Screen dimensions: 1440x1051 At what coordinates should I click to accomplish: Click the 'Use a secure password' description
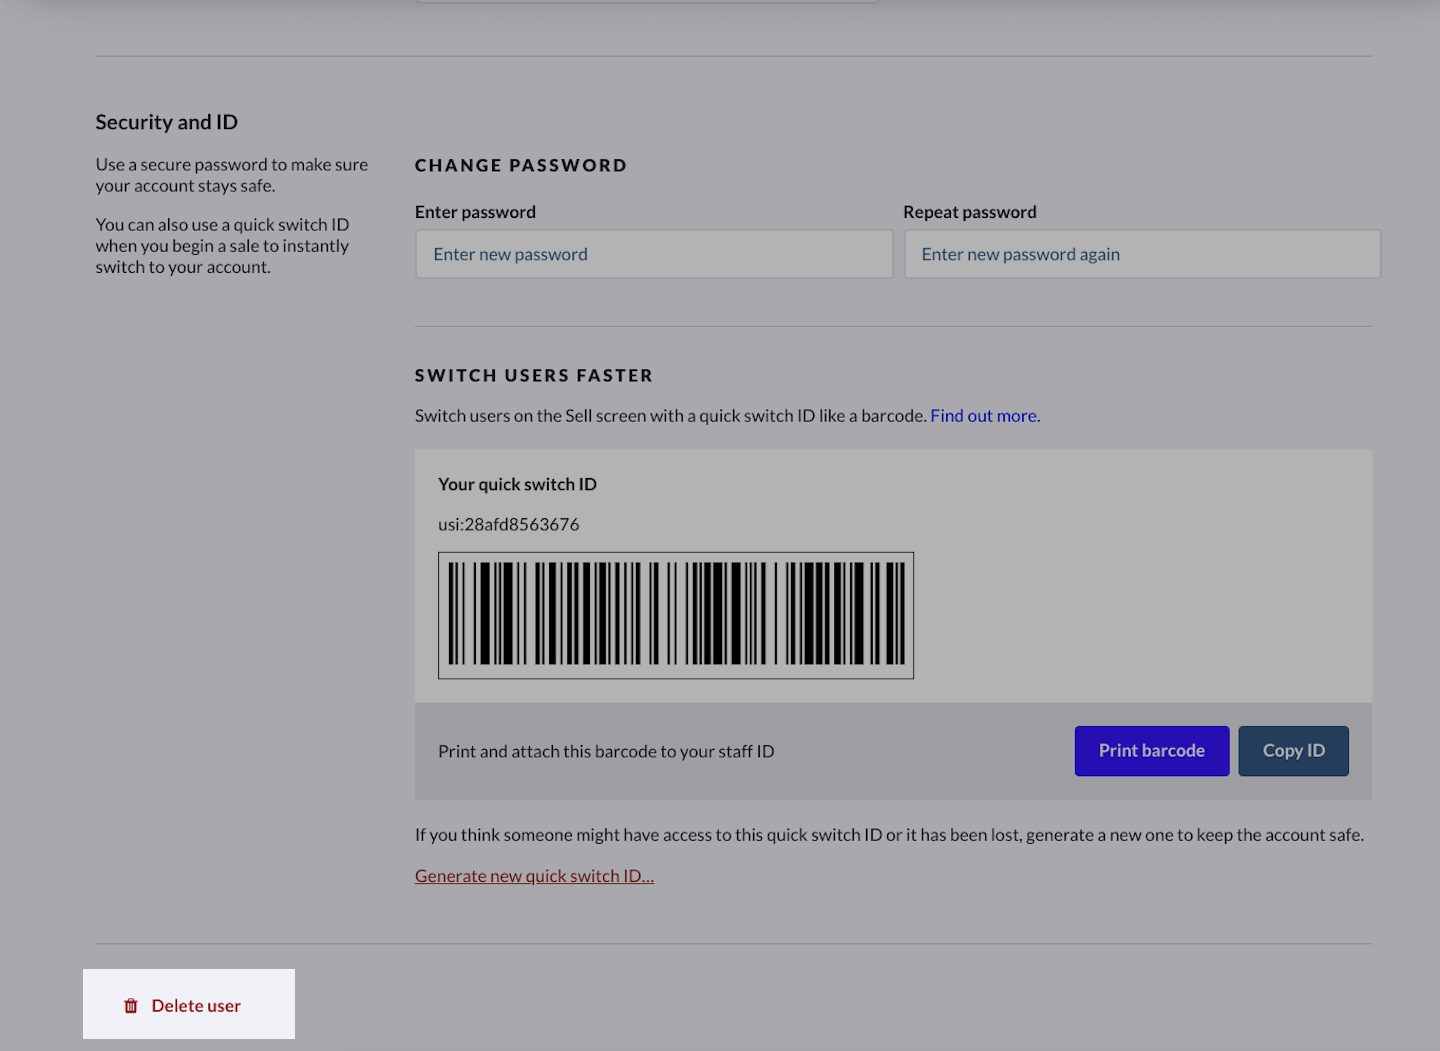click(x=232, y=175)
